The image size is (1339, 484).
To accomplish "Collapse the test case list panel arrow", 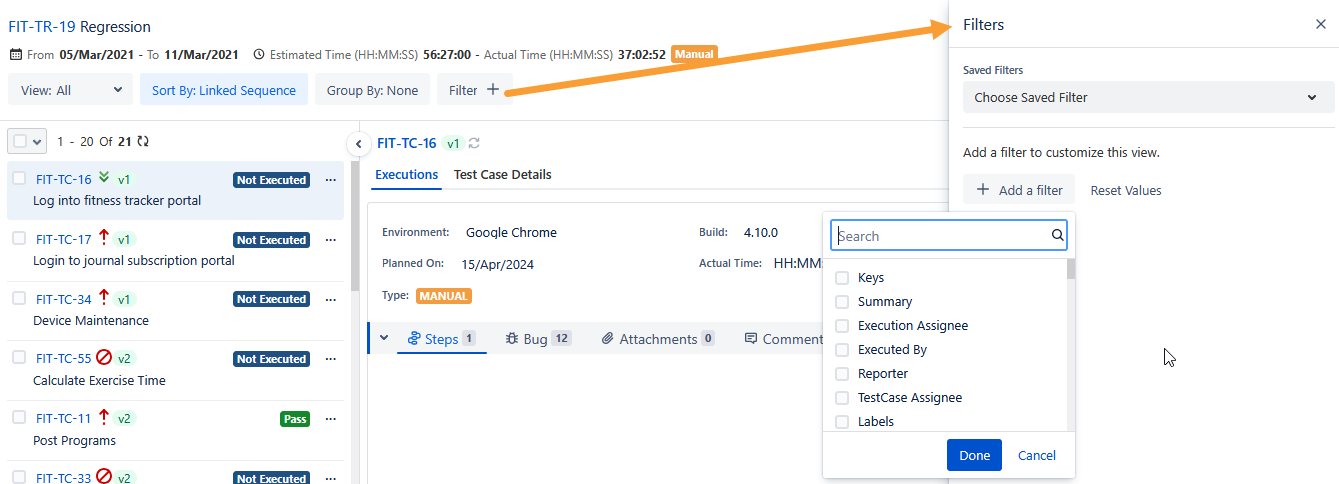I will pos(358,144).
